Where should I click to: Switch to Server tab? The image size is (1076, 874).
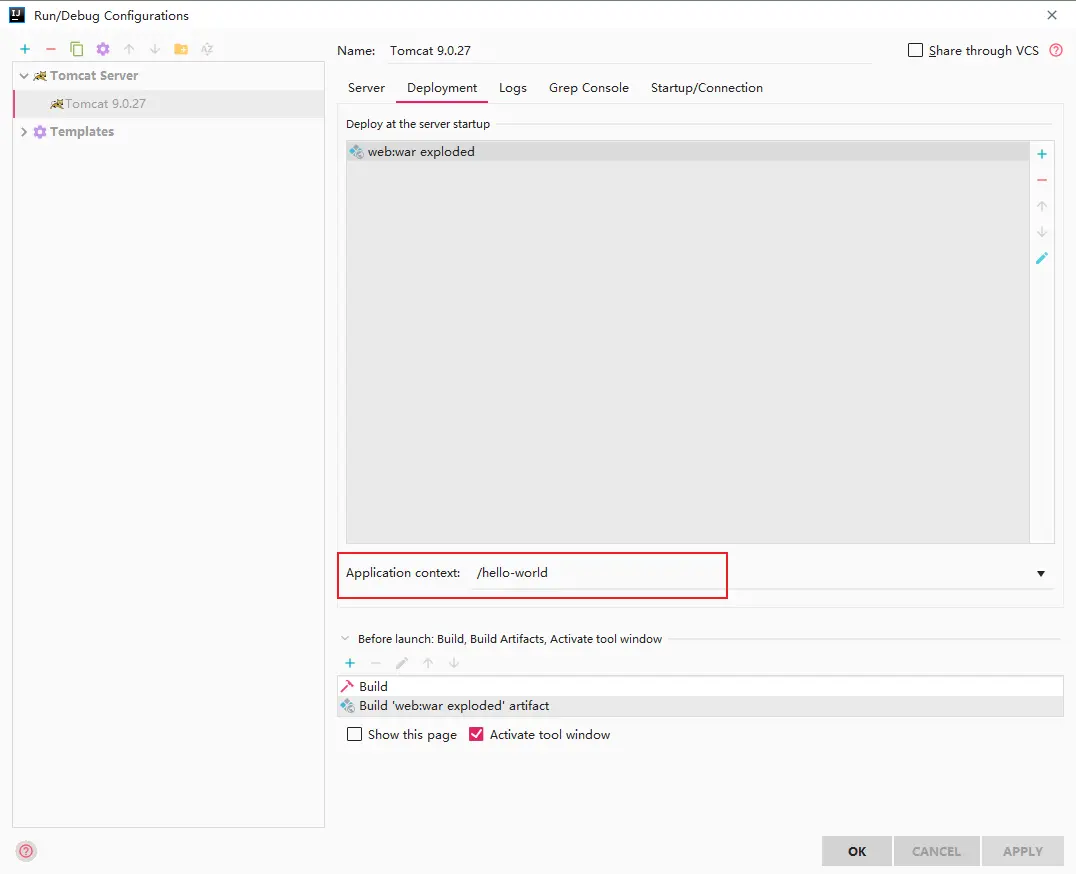366,88
